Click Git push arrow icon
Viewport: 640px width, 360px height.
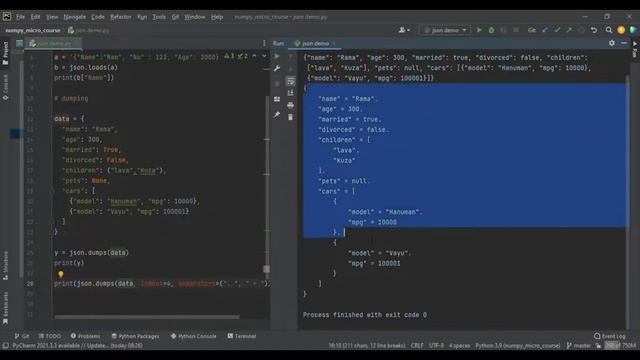(x=569, y=30)
